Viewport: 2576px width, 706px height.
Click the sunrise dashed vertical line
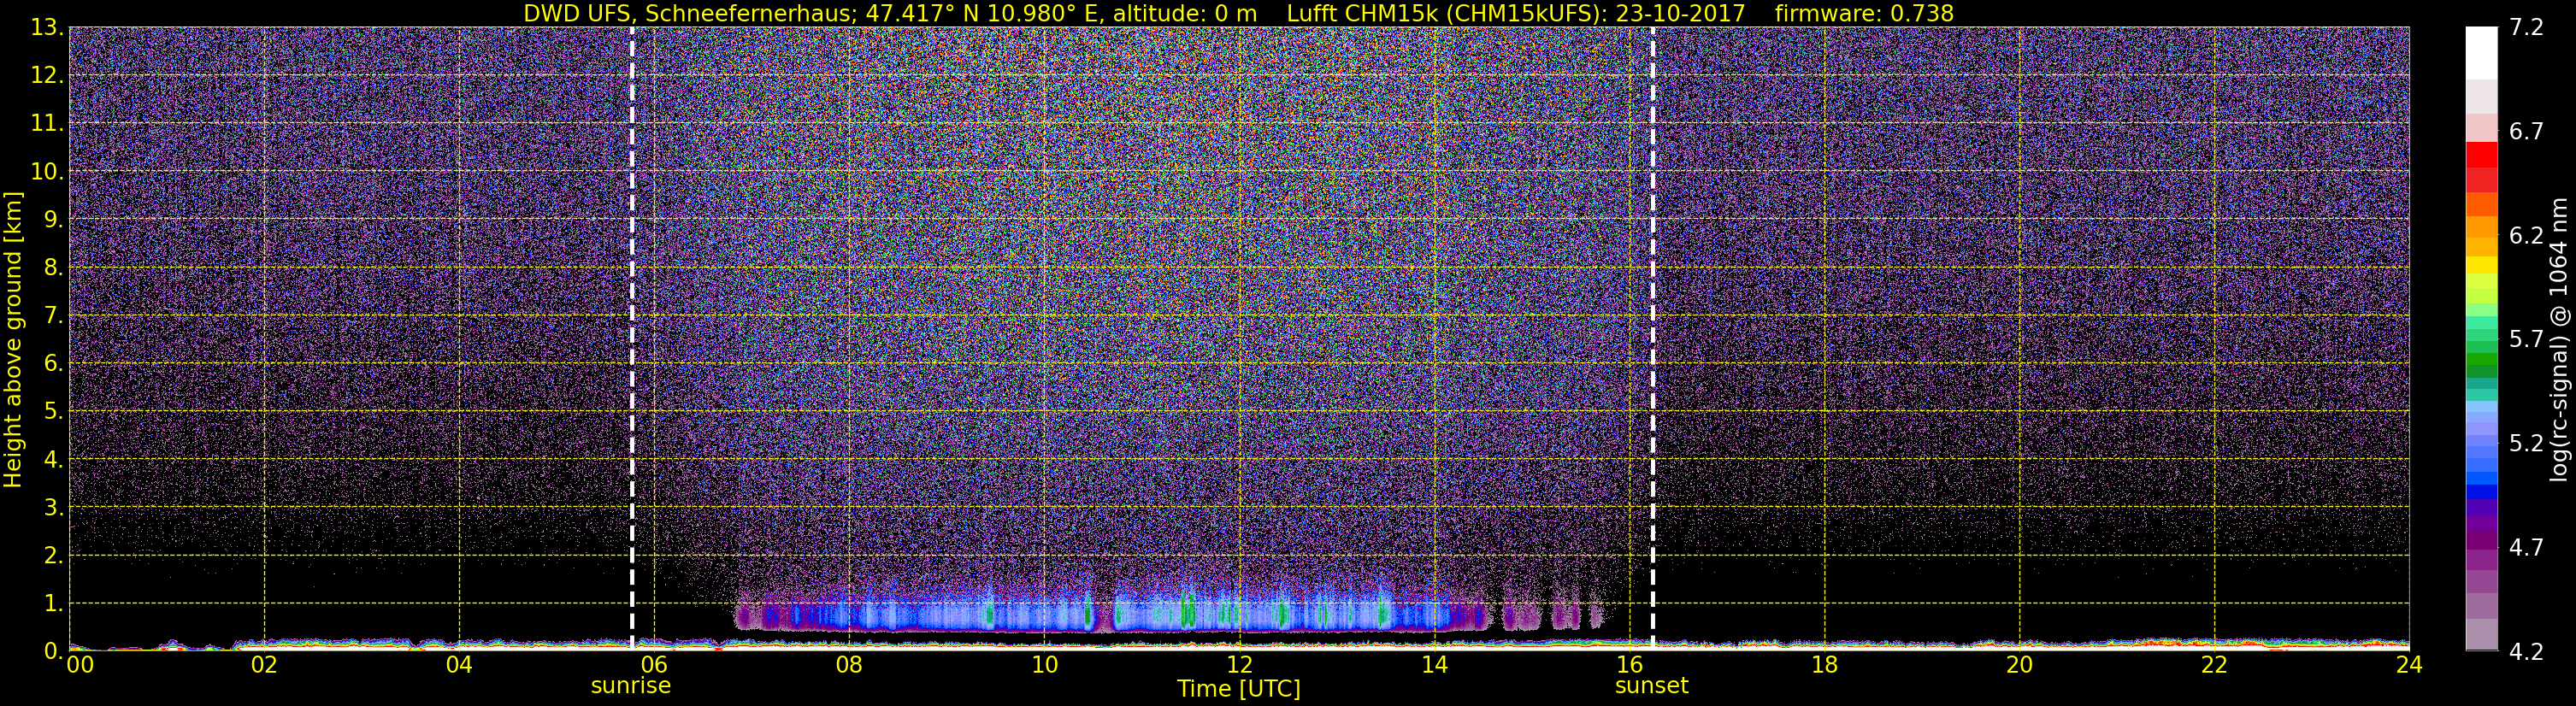click(632, 338)
